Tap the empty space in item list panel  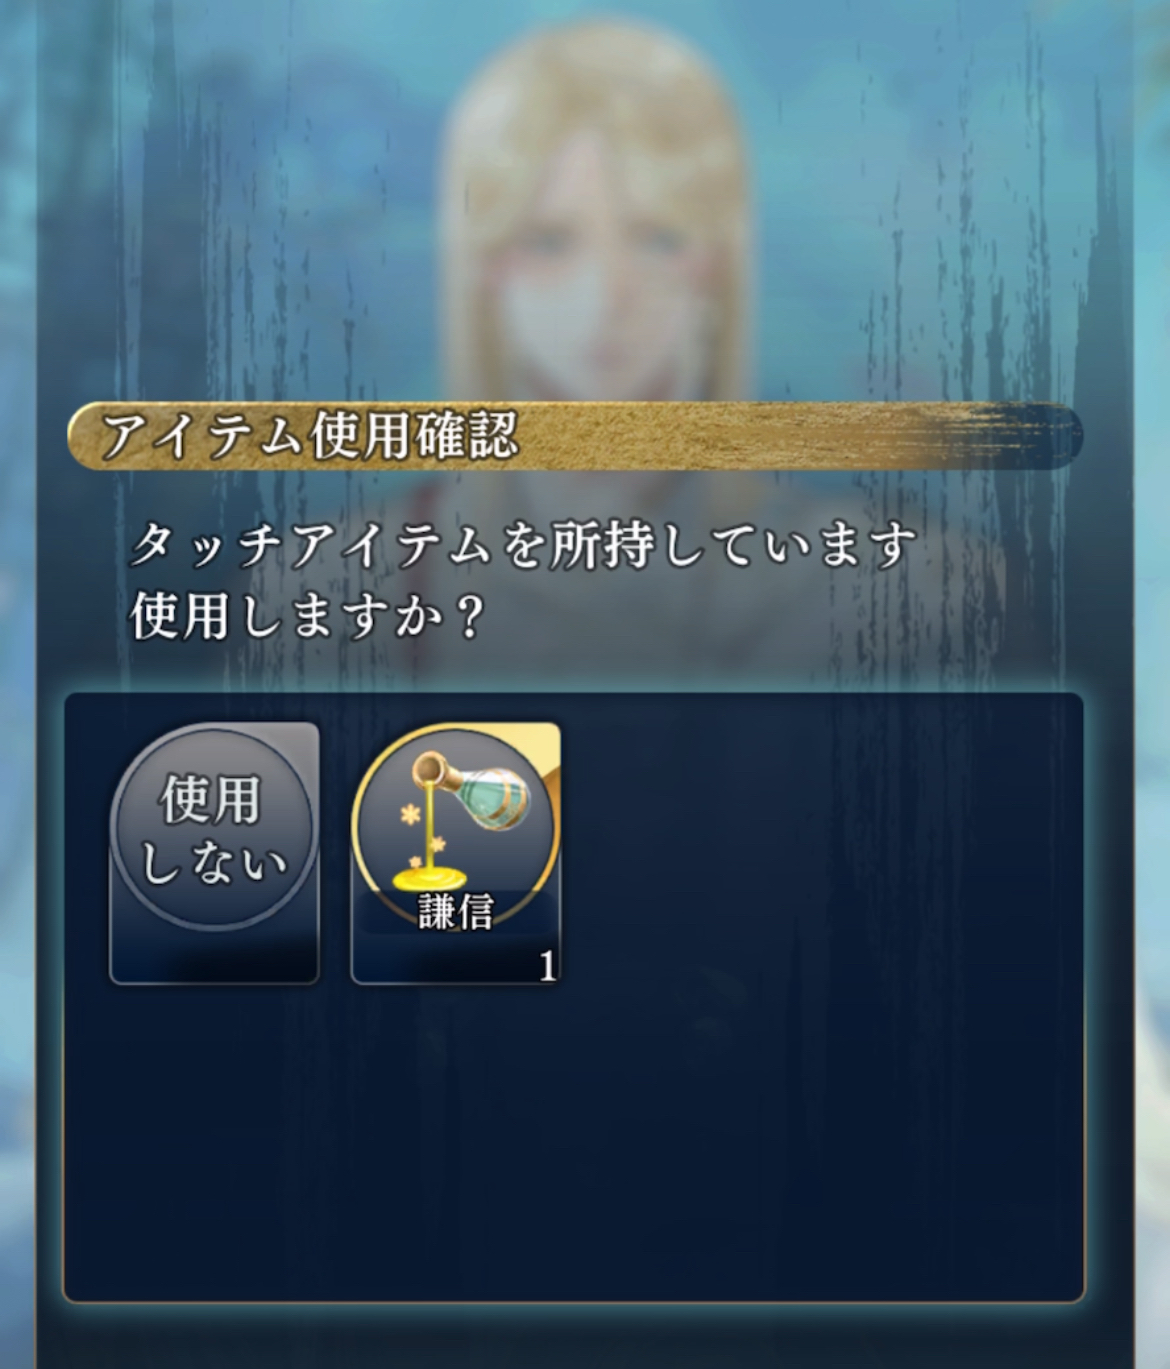click(575, 1140)
